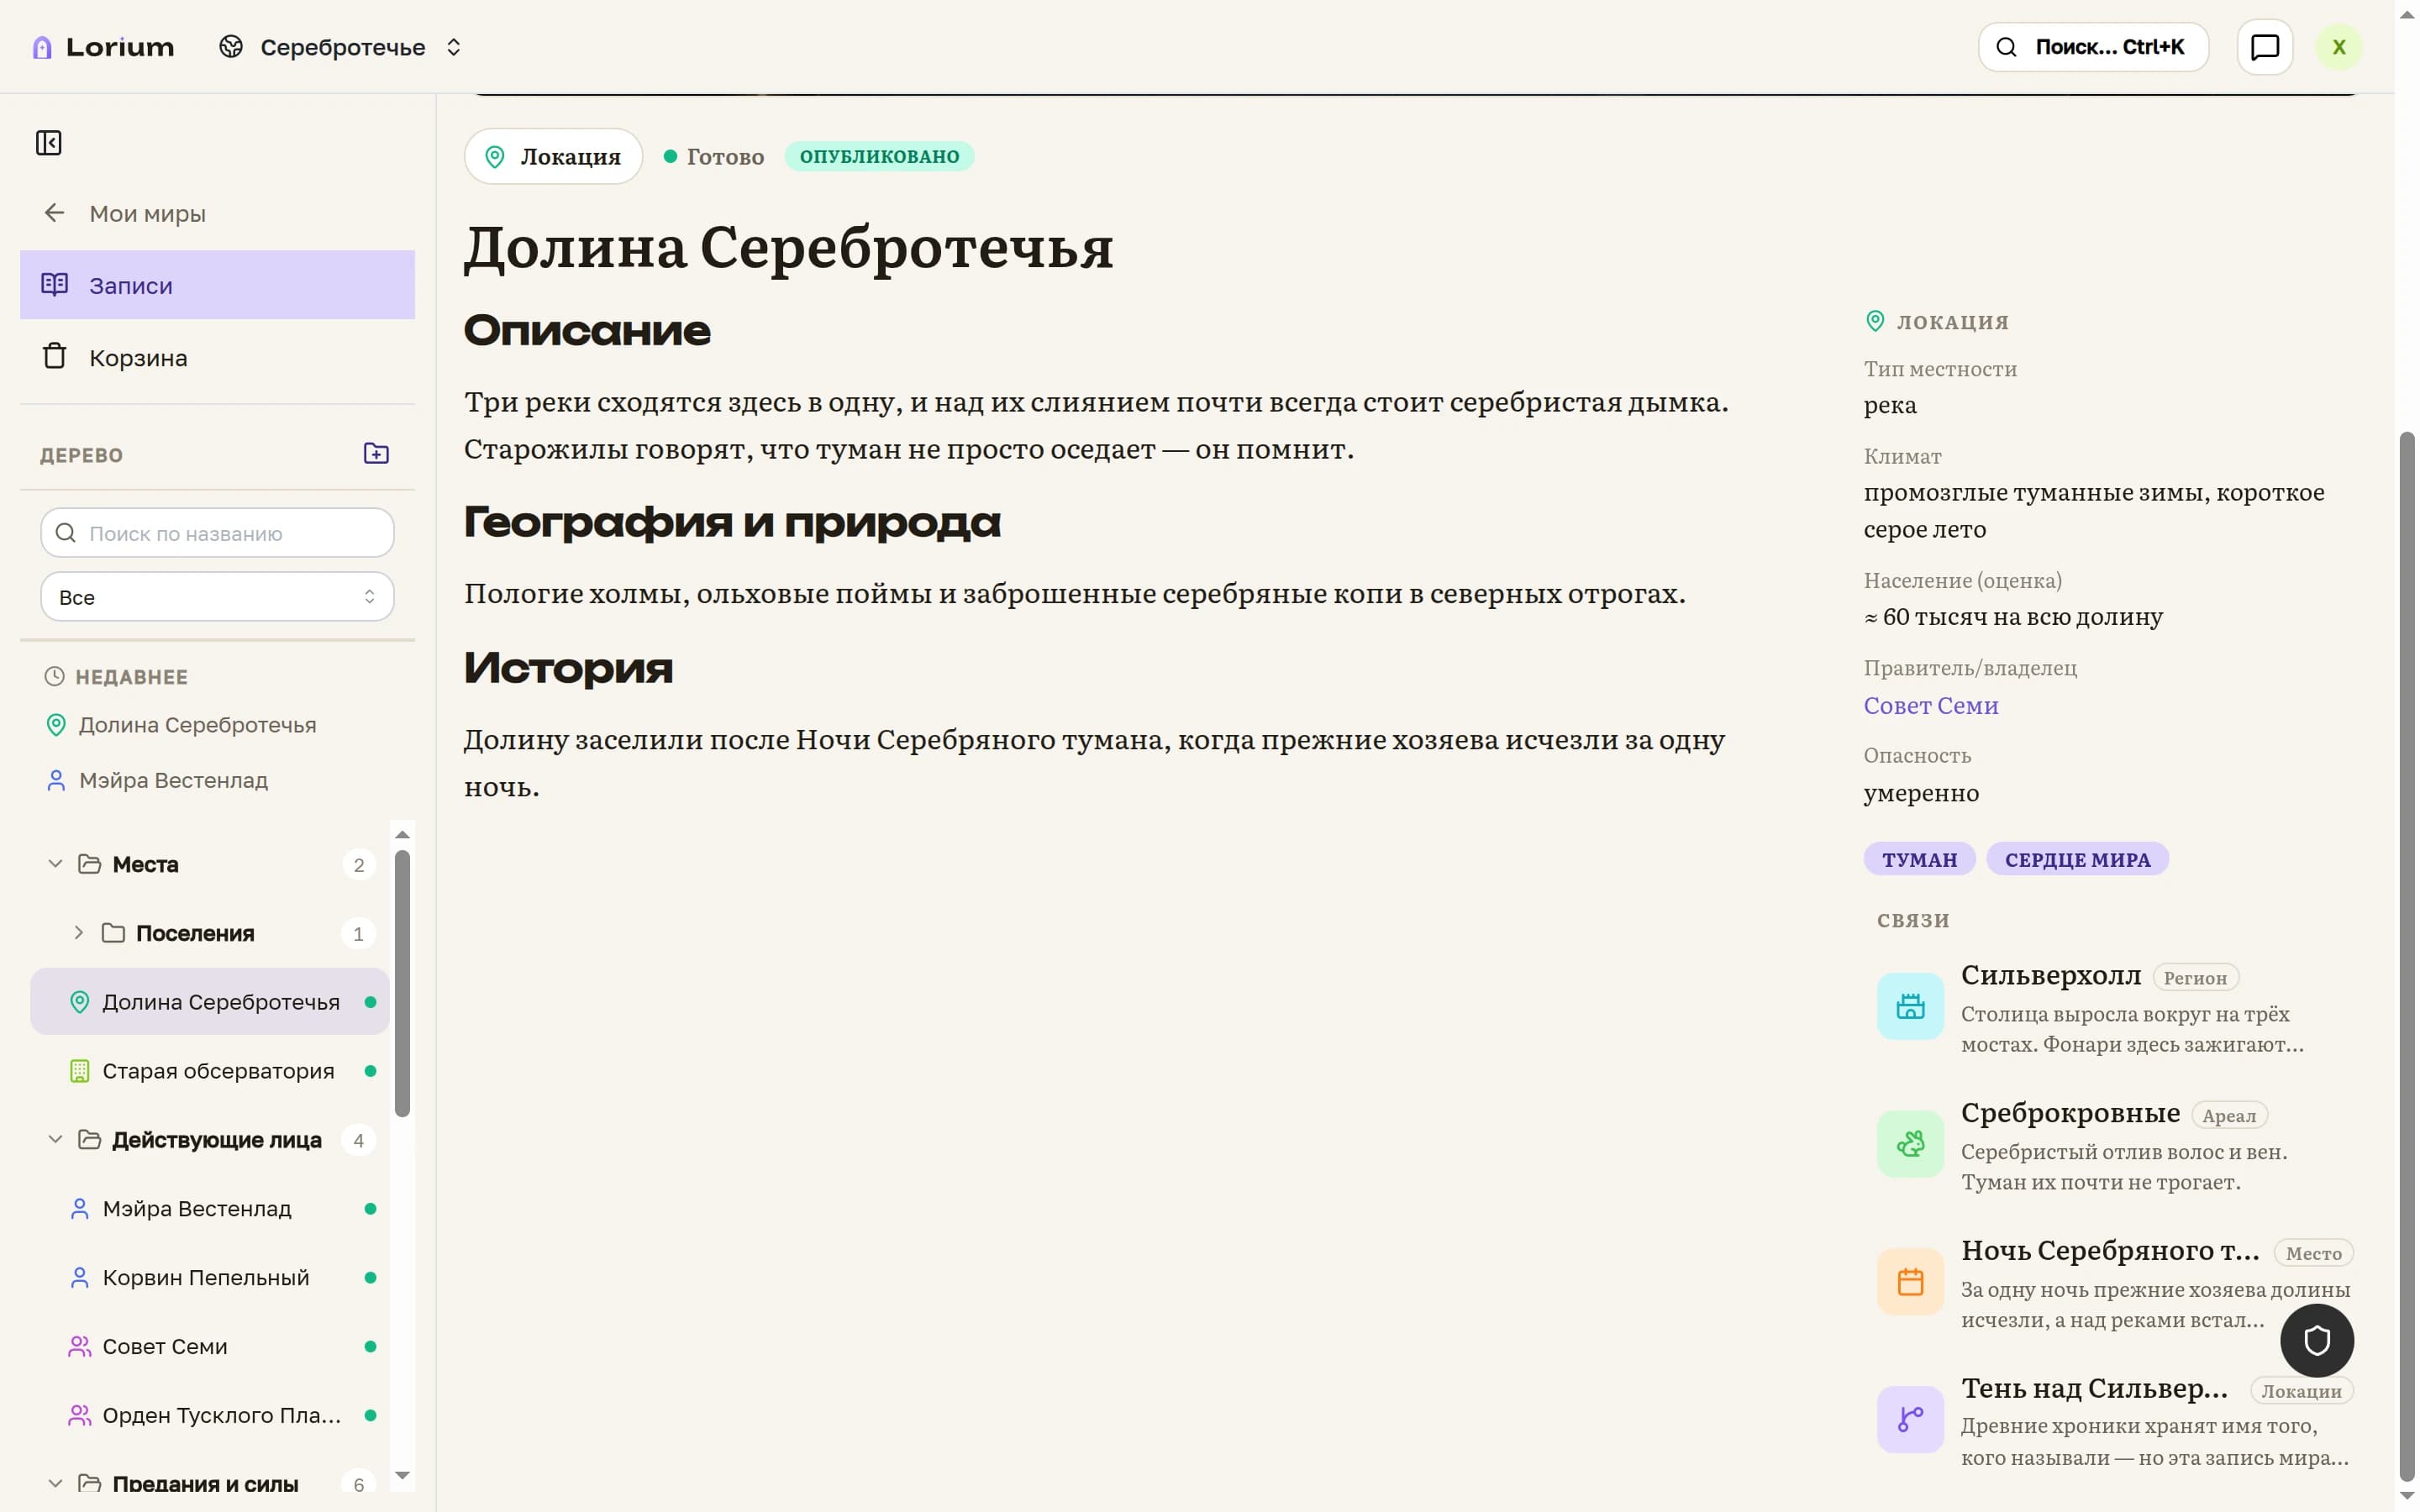Click the magnifier icon in tree search
The width and height of the screenshot is (2420, 1512).
(65, 533)
